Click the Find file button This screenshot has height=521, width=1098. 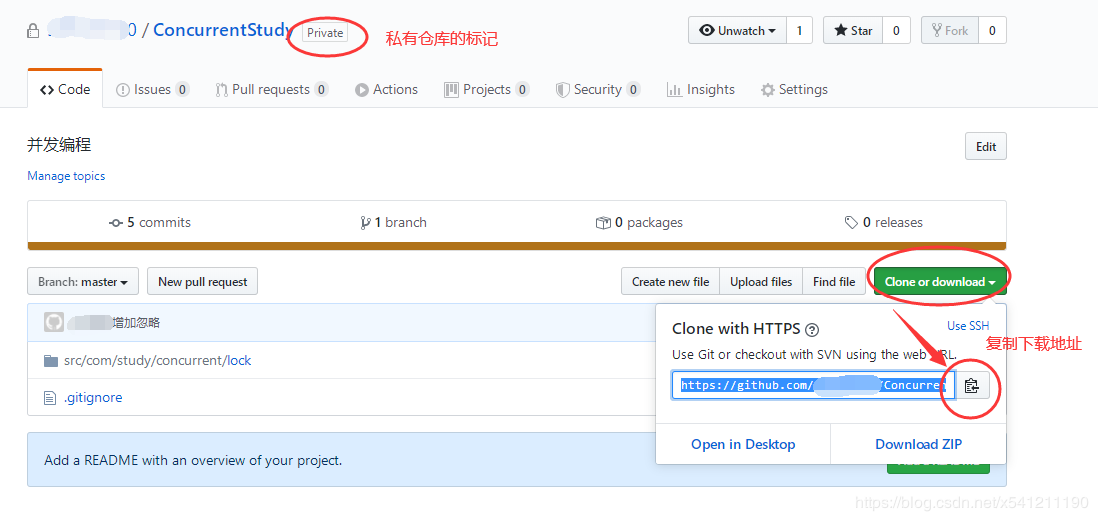(834, 282)
